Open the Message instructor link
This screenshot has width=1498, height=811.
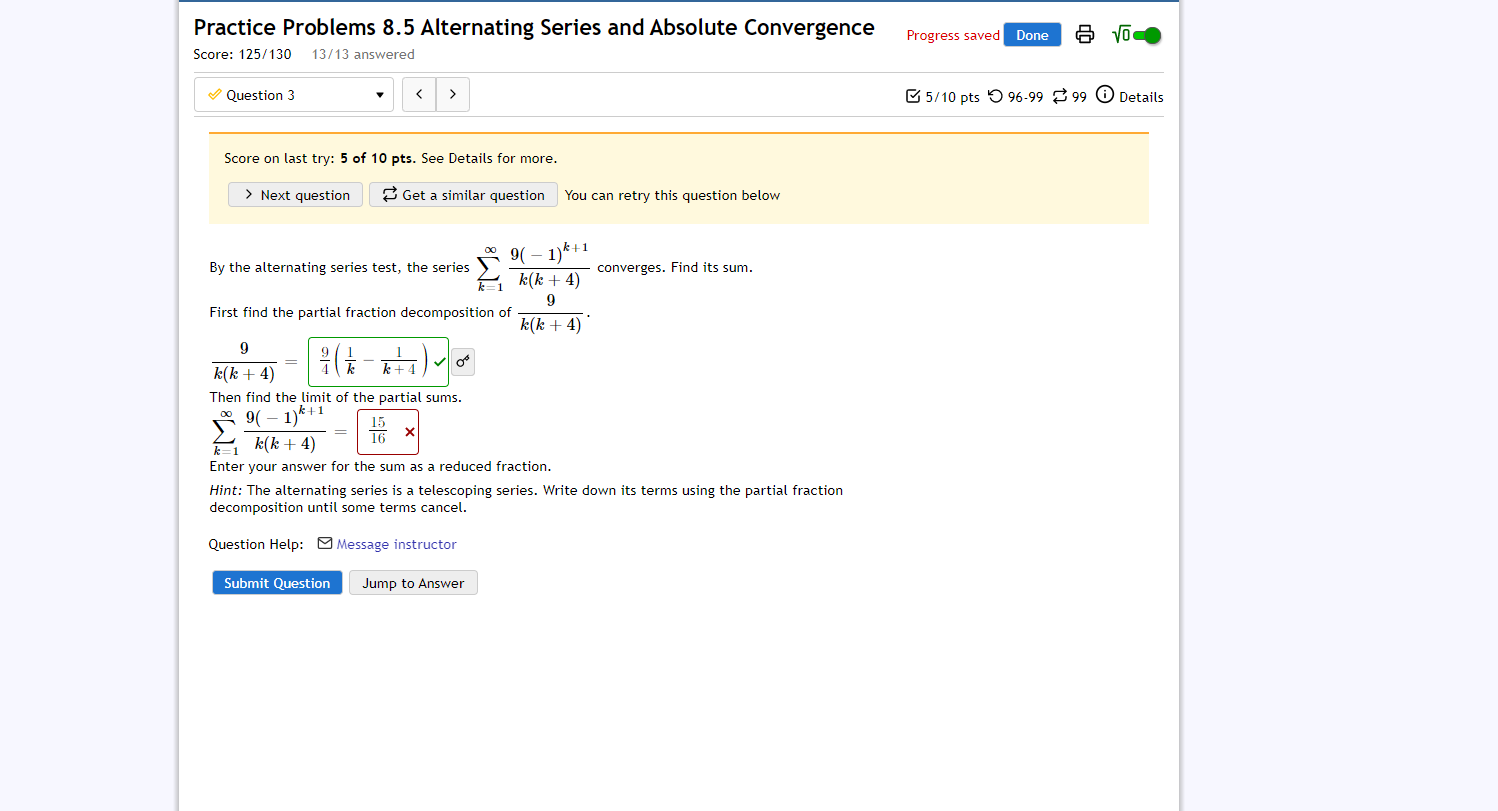tap(396, 543)
